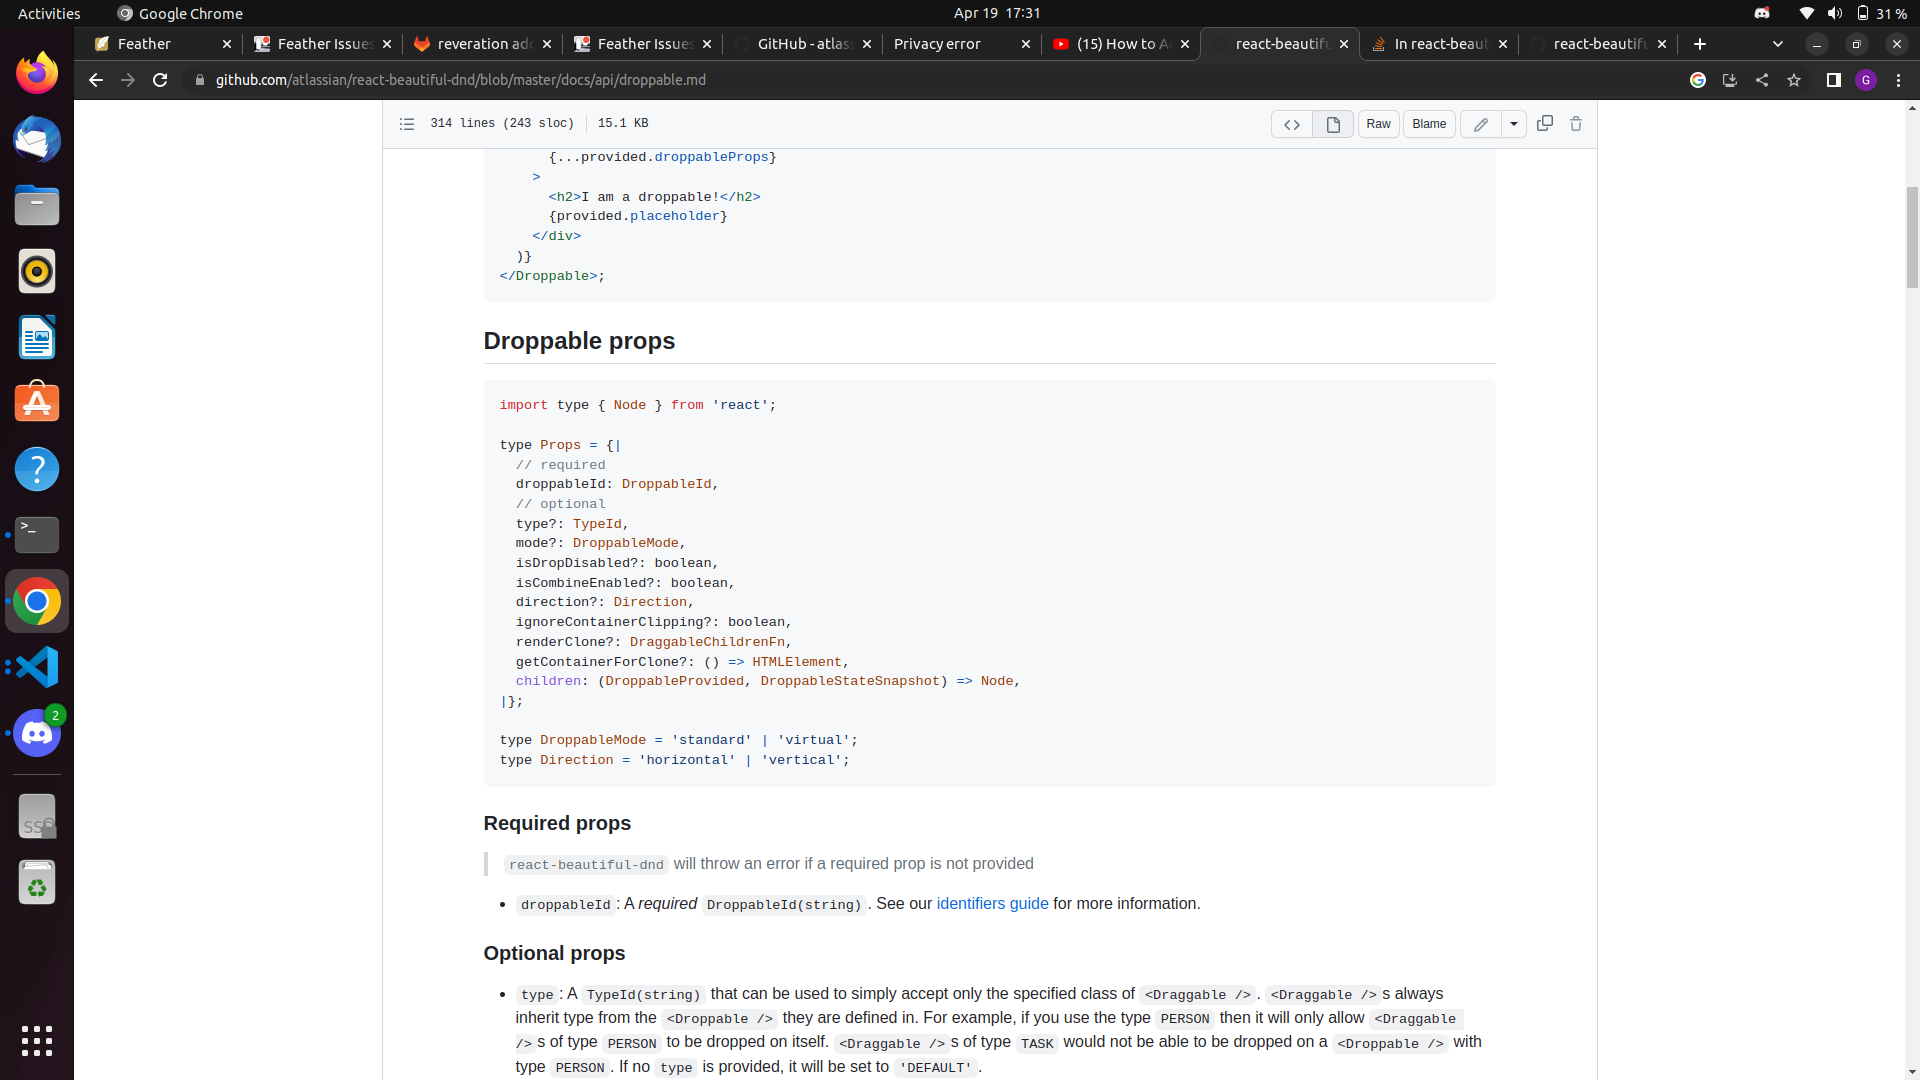Open the Blame view
The image size is (1920, 1080).
click(x=1428, y=124)
